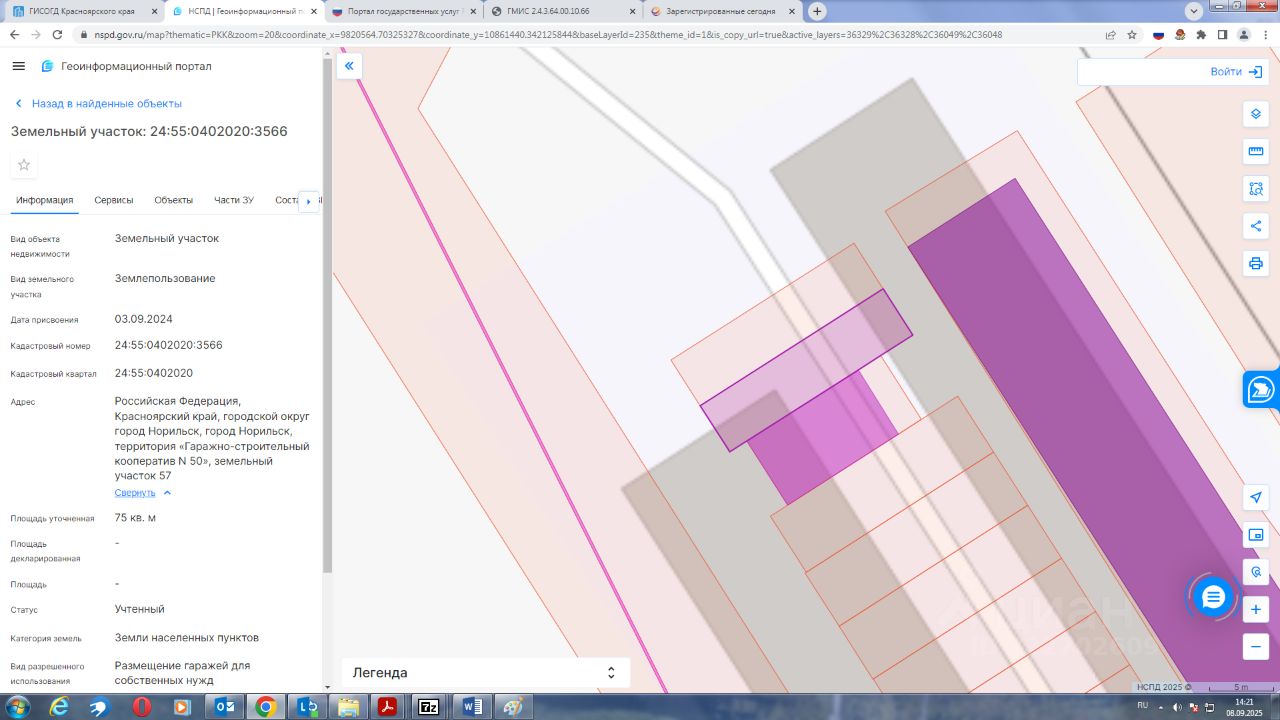1280x720 pixels.
Task: Go back in browser history
Action: tap(14, 34)
